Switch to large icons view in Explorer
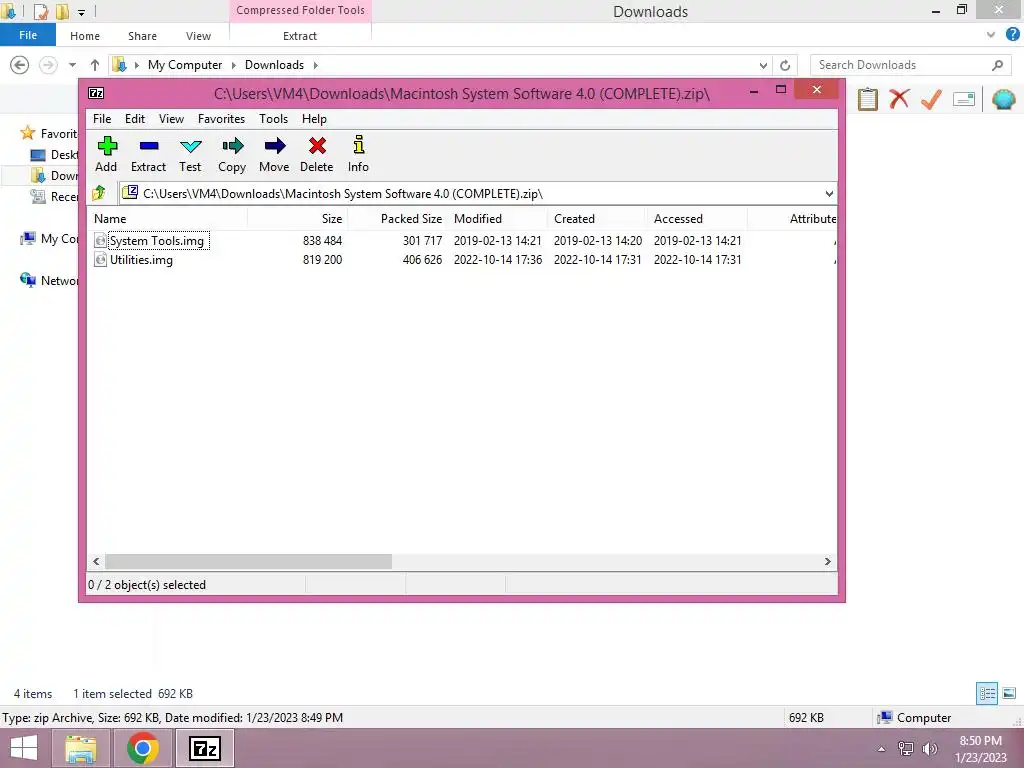The image size is (1024, 768). tap(1009, 694)
